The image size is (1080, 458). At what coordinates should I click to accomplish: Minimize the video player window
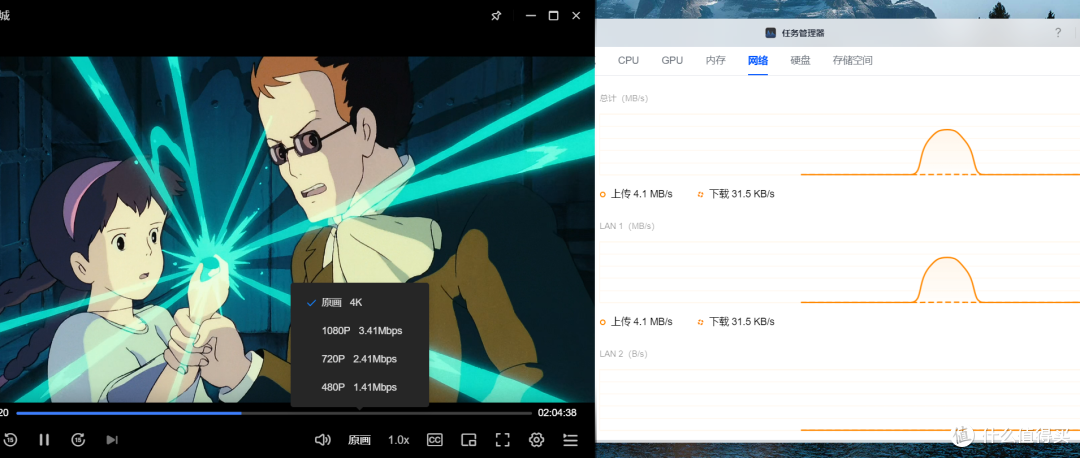coord(530,16)
